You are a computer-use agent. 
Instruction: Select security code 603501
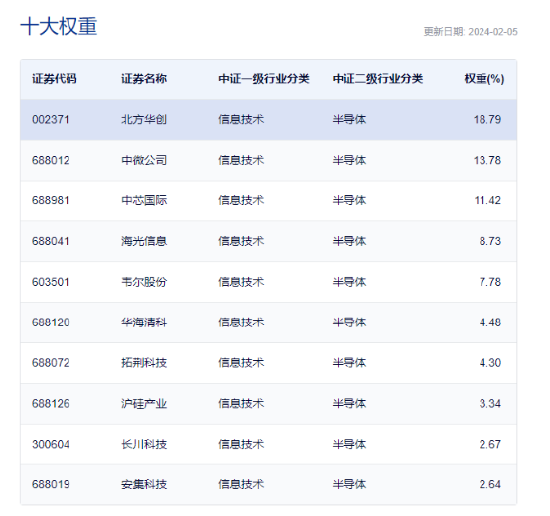pyautogui.click(x=51, y=282)
